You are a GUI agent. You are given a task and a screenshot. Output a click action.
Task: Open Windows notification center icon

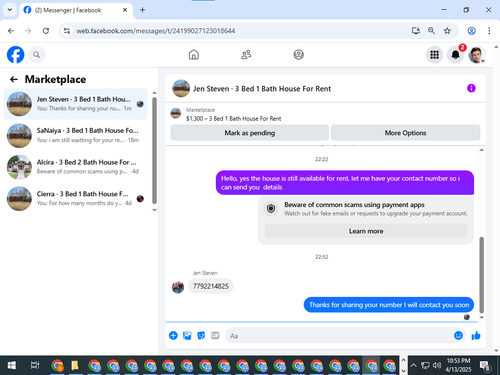[x=485, y=366]
